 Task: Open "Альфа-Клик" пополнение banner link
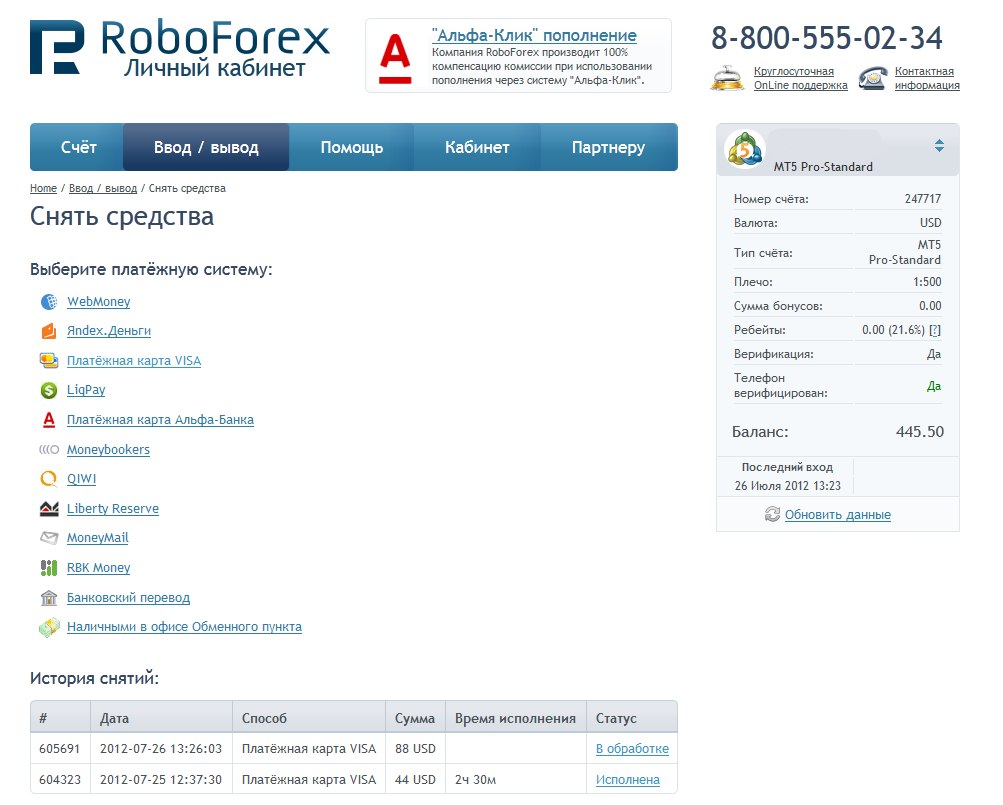point(534,35)
